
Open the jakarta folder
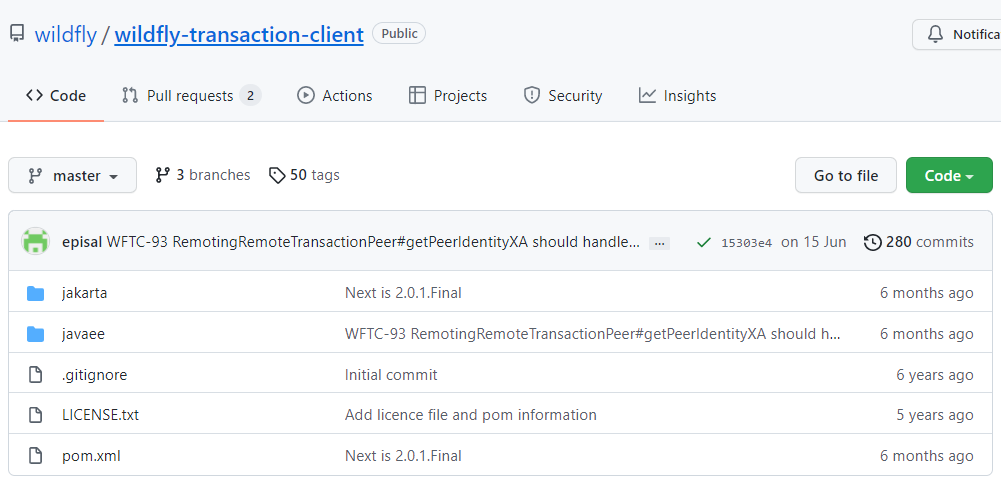pyautogui.click(x=84, y=293)
